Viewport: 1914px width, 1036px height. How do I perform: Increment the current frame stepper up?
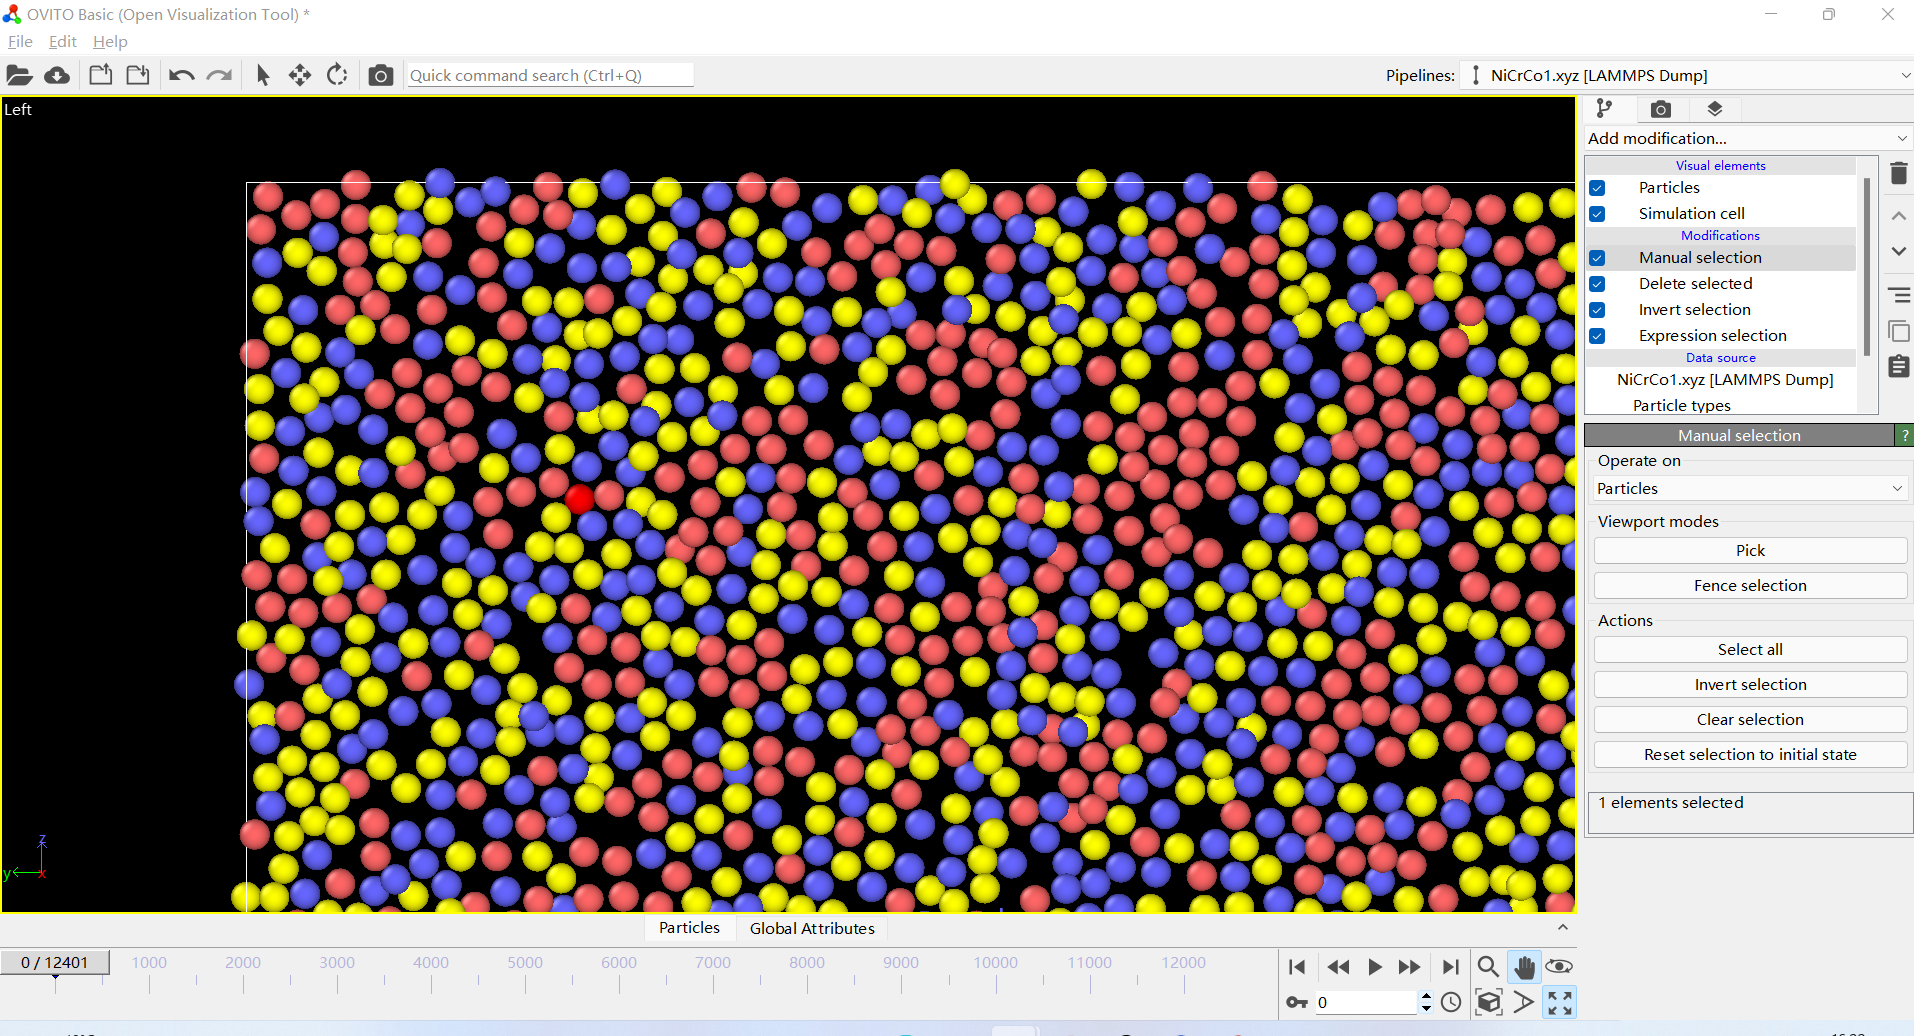point(1426,996)
